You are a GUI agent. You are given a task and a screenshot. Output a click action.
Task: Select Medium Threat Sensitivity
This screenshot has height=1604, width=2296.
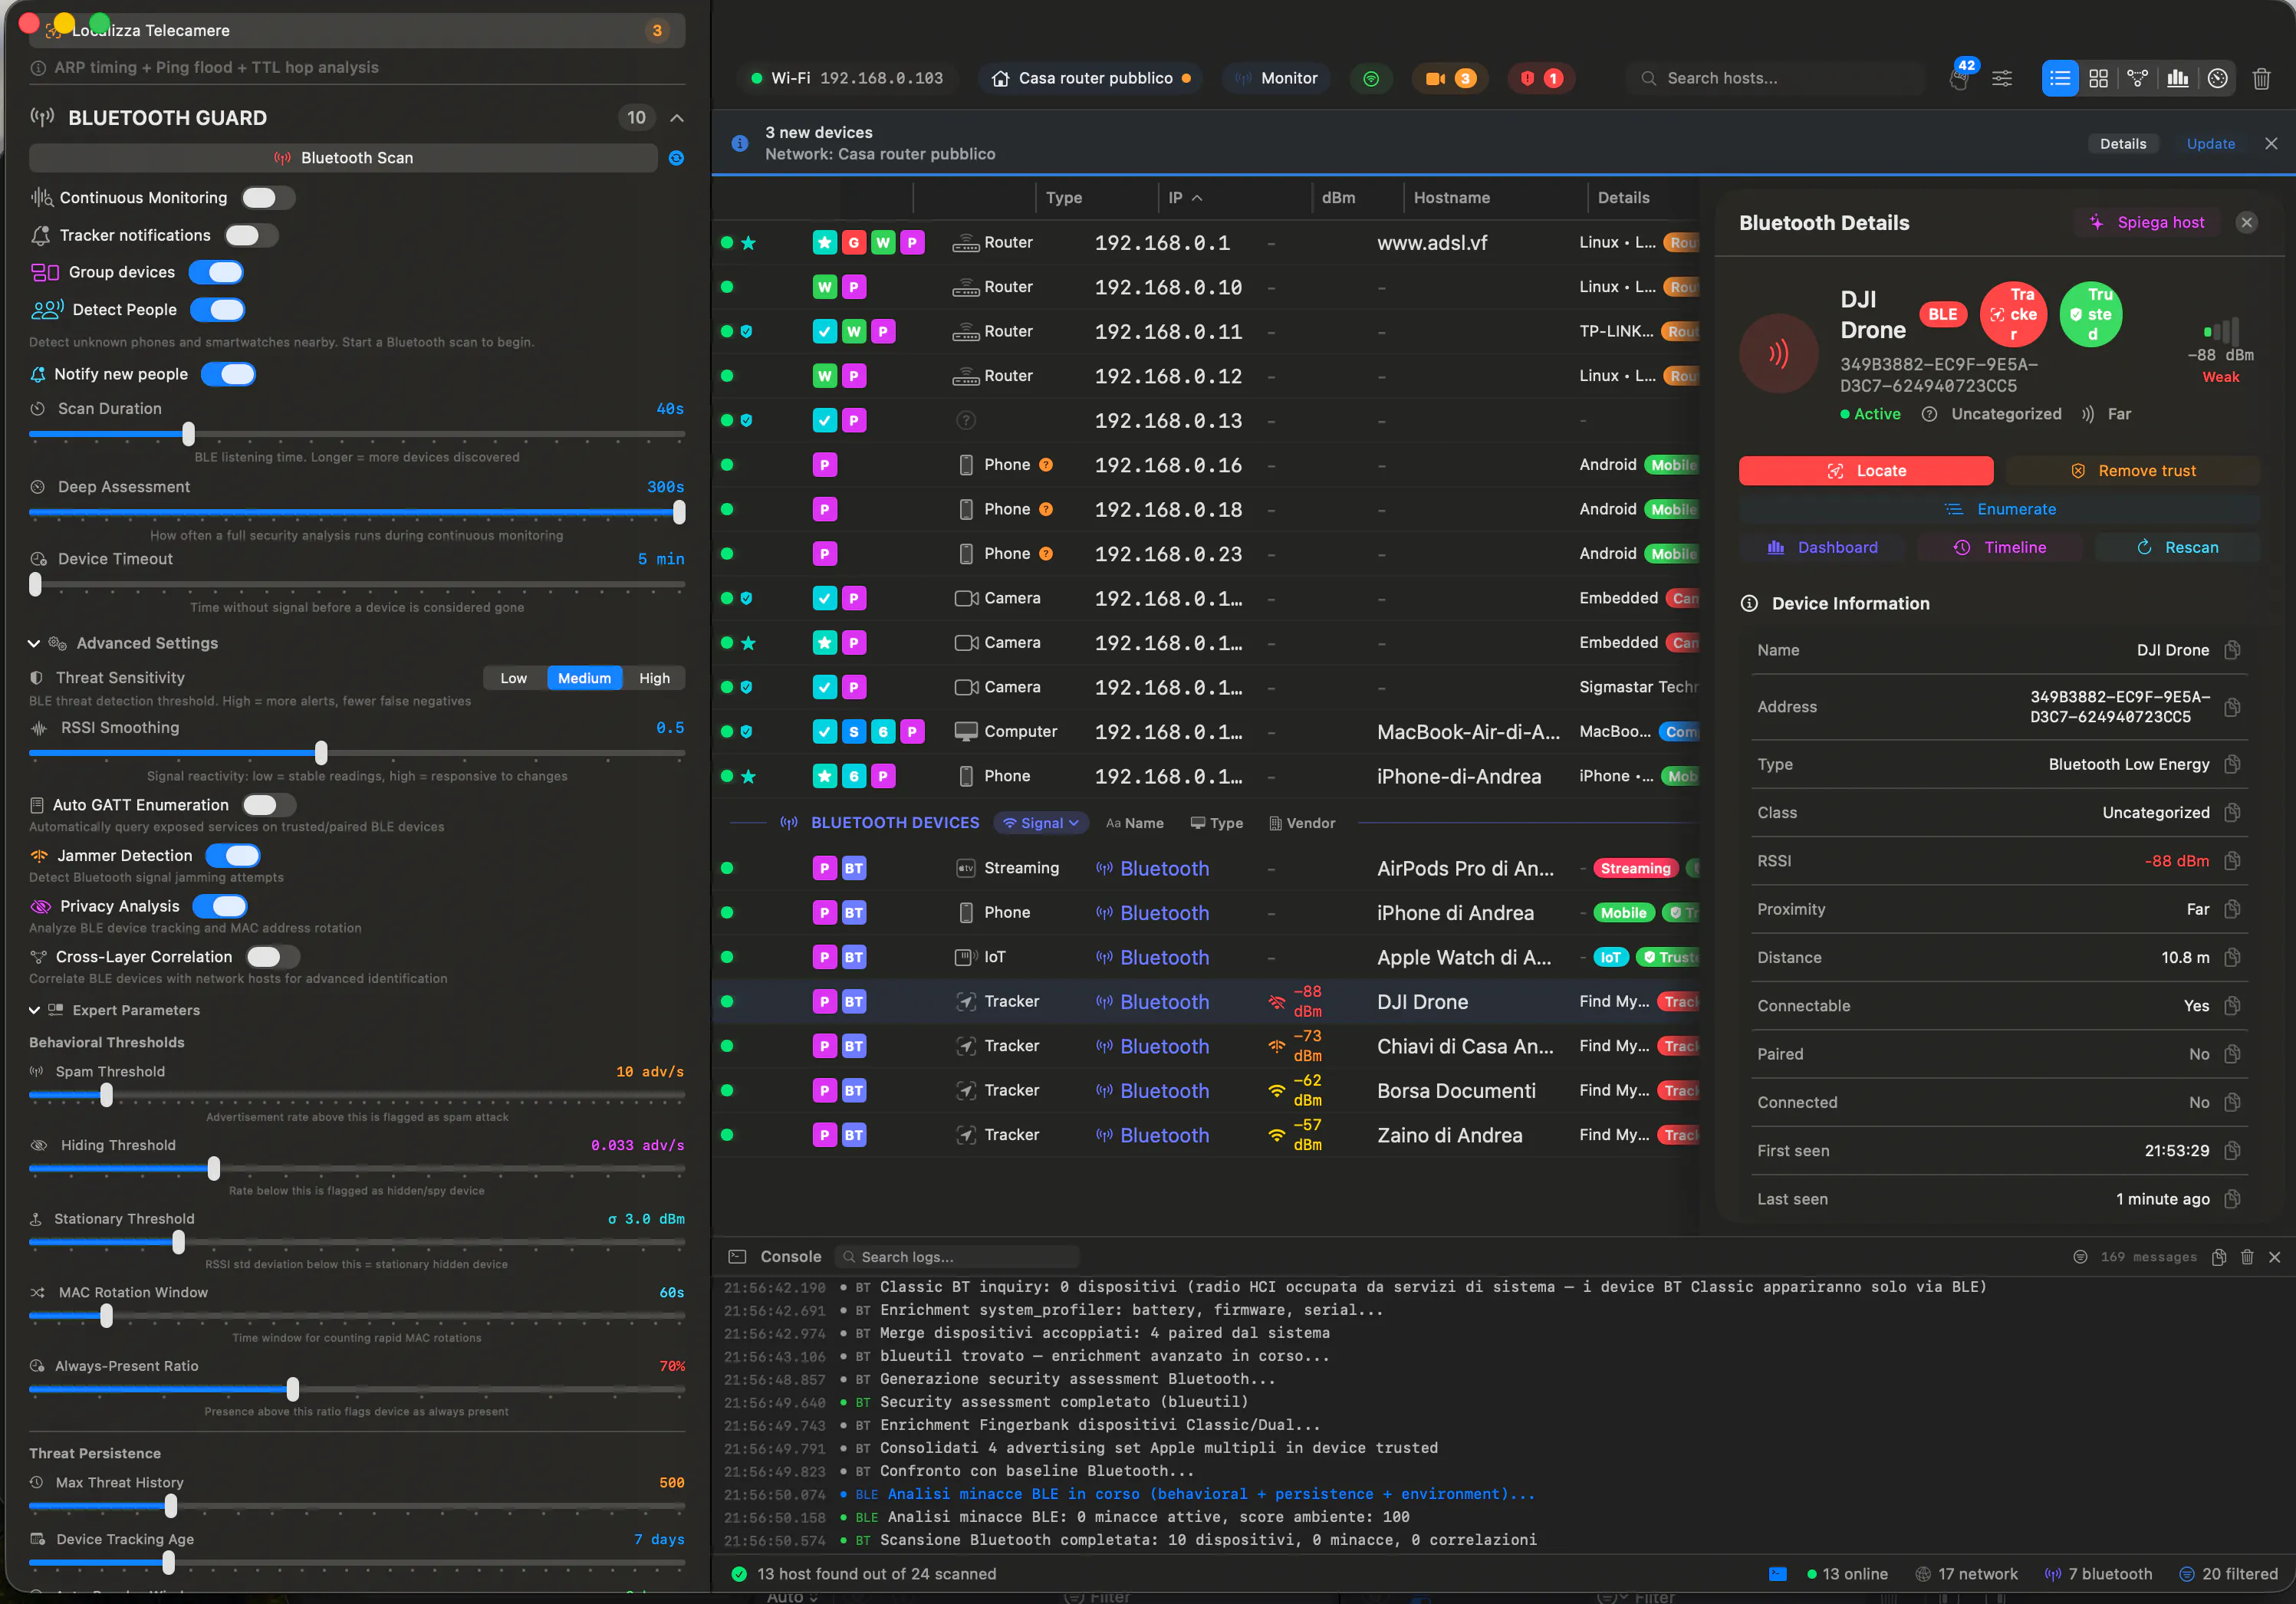584,678
